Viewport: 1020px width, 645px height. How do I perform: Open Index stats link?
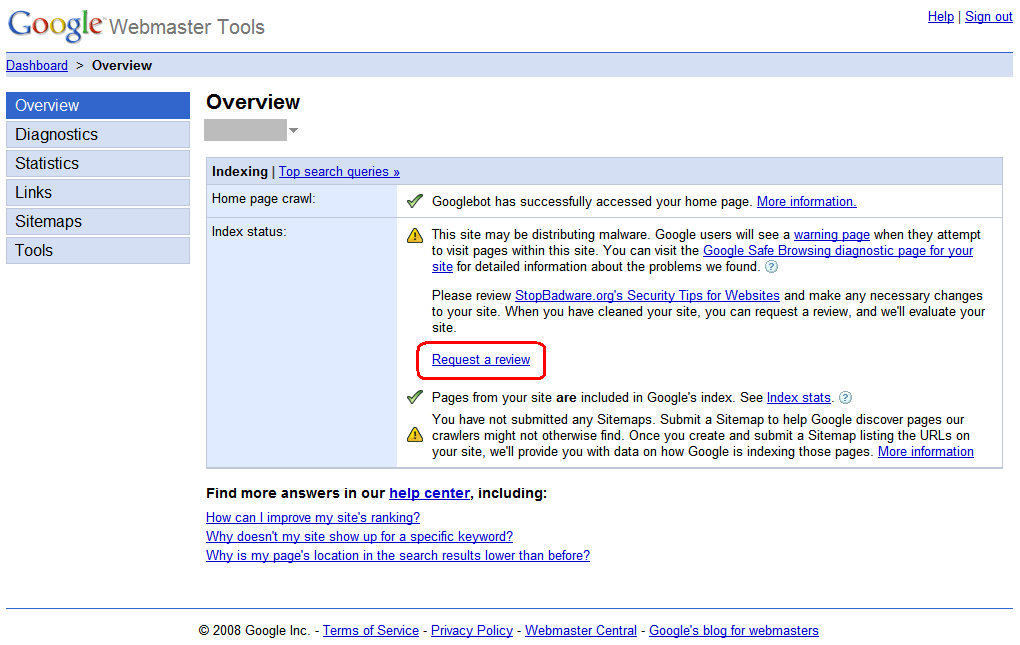[x=799, y=397]
